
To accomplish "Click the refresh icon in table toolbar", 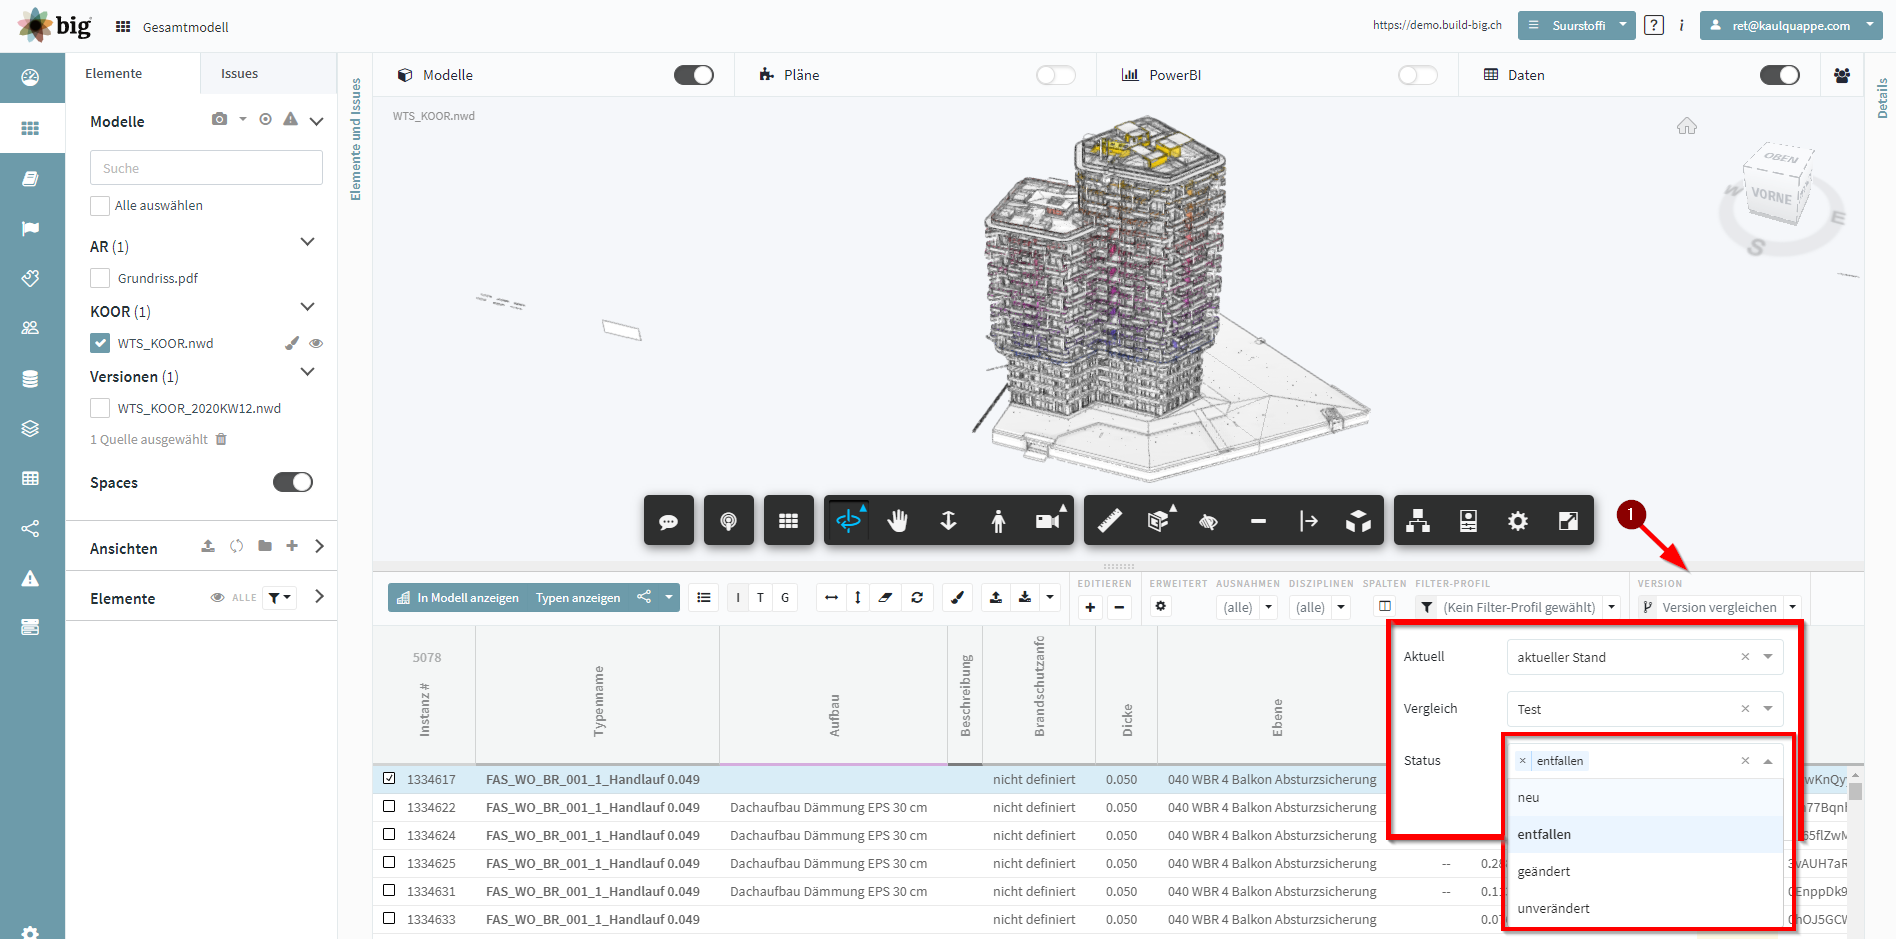I will [917, 597].
